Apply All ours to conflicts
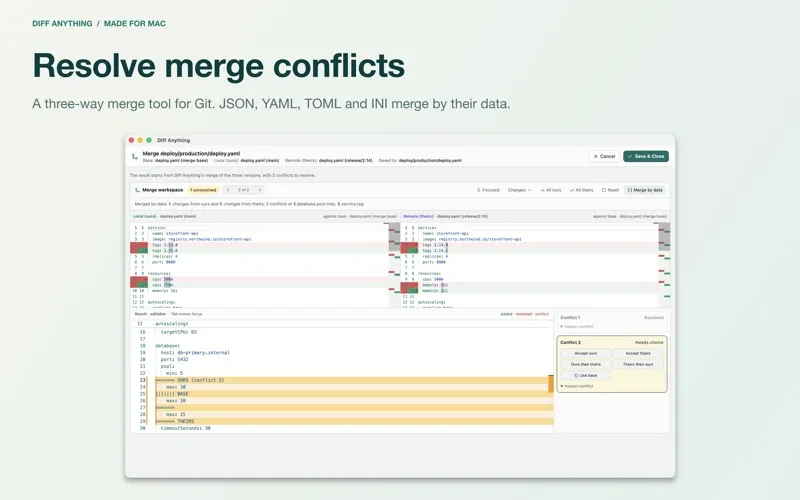Screen dimensions: 800x500 551,190
